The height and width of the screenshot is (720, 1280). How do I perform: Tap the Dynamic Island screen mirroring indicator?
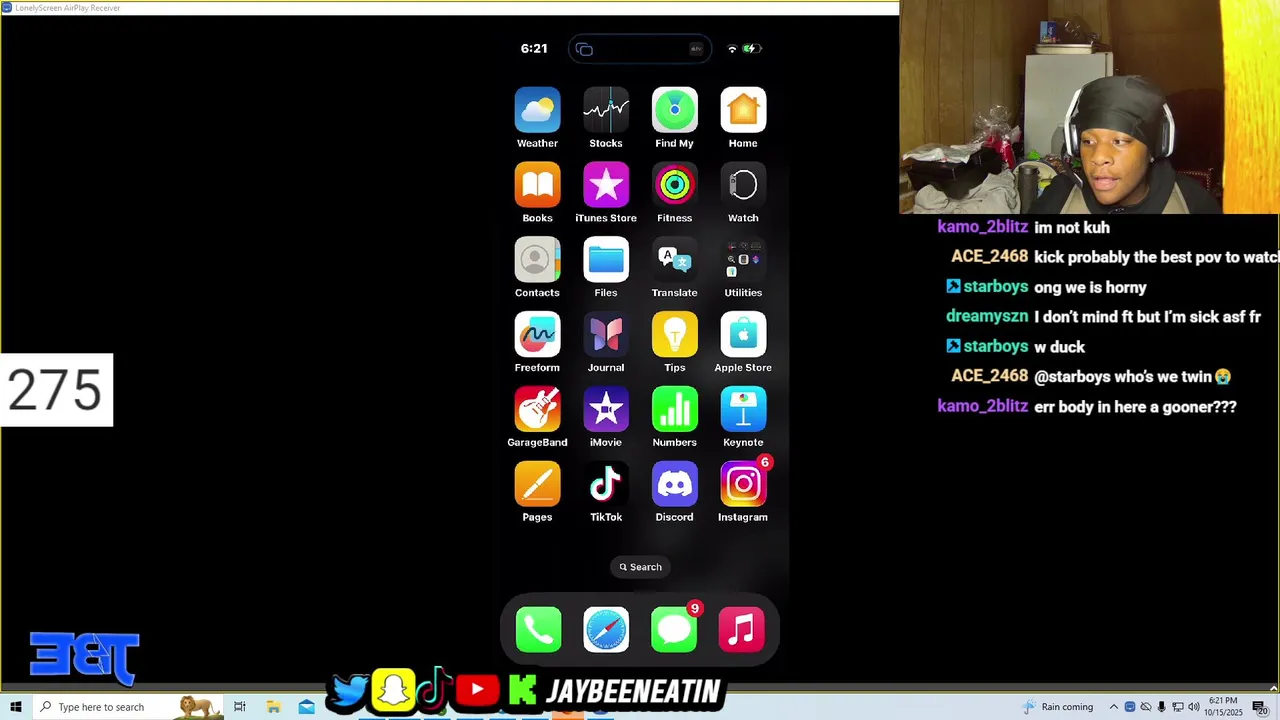tap(640, 49)
